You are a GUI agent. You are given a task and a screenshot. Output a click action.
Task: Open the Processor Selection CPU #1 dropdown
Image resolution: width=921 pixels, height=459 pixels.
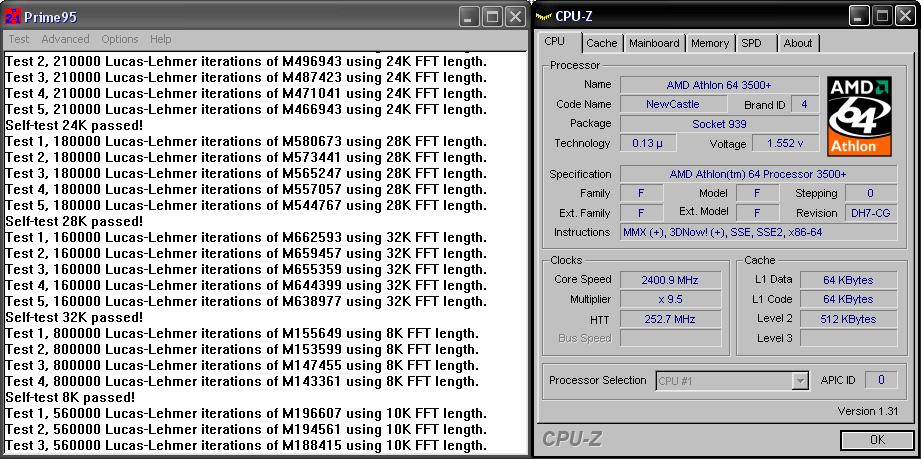click(732, 381)
